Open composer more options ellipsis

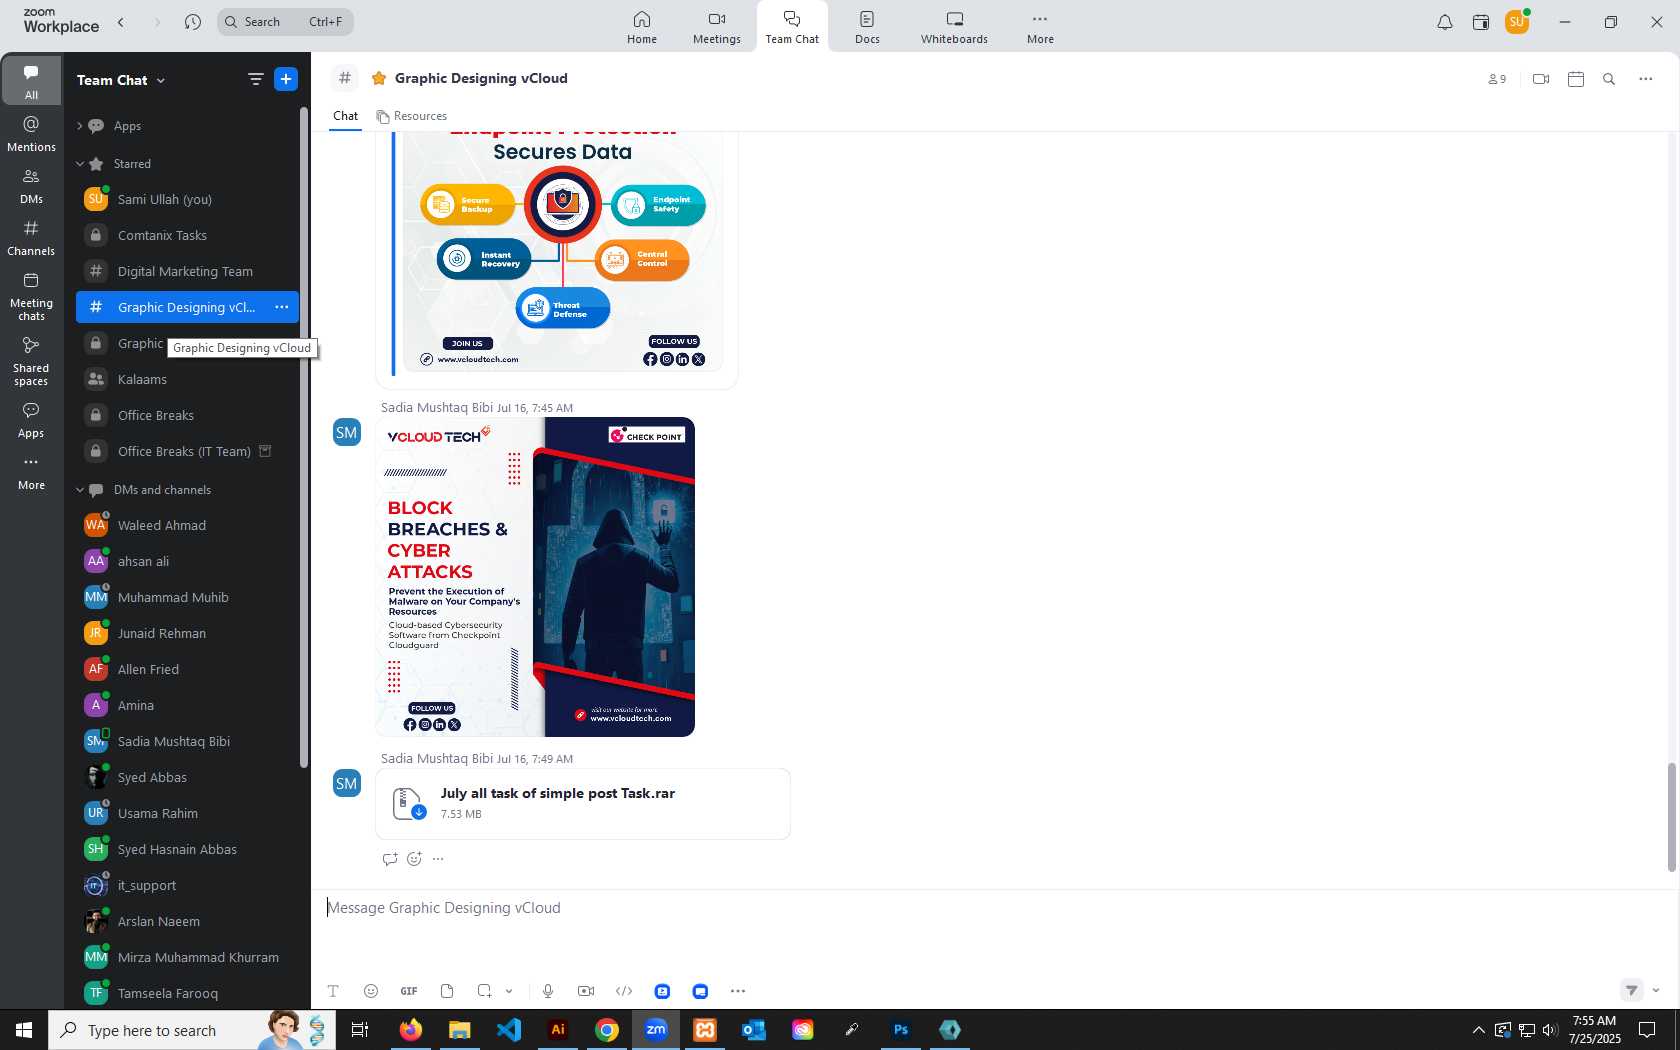738,991
